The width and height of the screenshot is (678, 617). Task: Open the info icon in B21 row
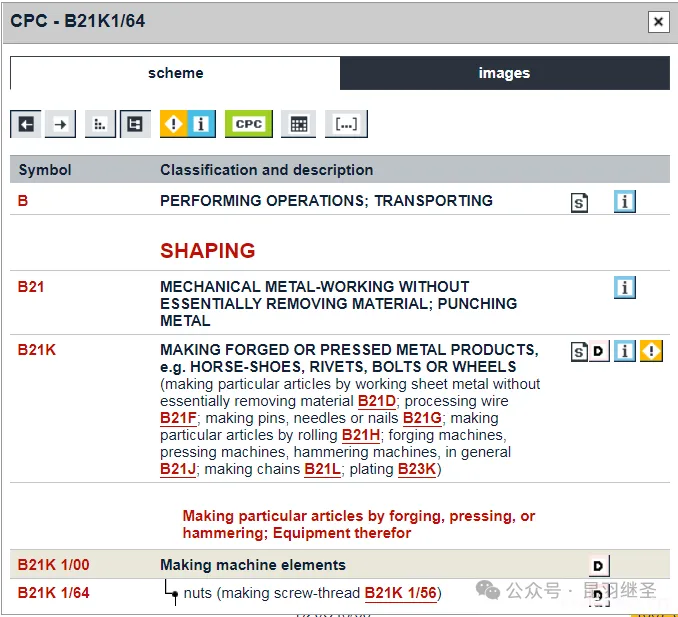[x=625, y=288]
